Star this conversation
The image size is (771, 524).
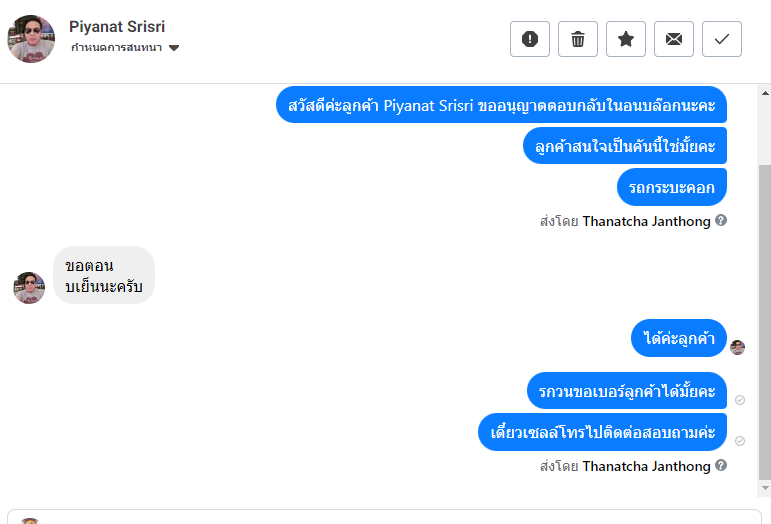(x=626, y=39)
